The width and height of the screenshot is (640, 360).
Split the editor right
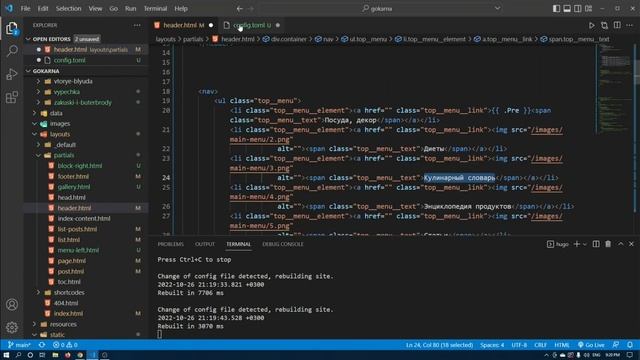pyautogui.click(x=617, y=25)
